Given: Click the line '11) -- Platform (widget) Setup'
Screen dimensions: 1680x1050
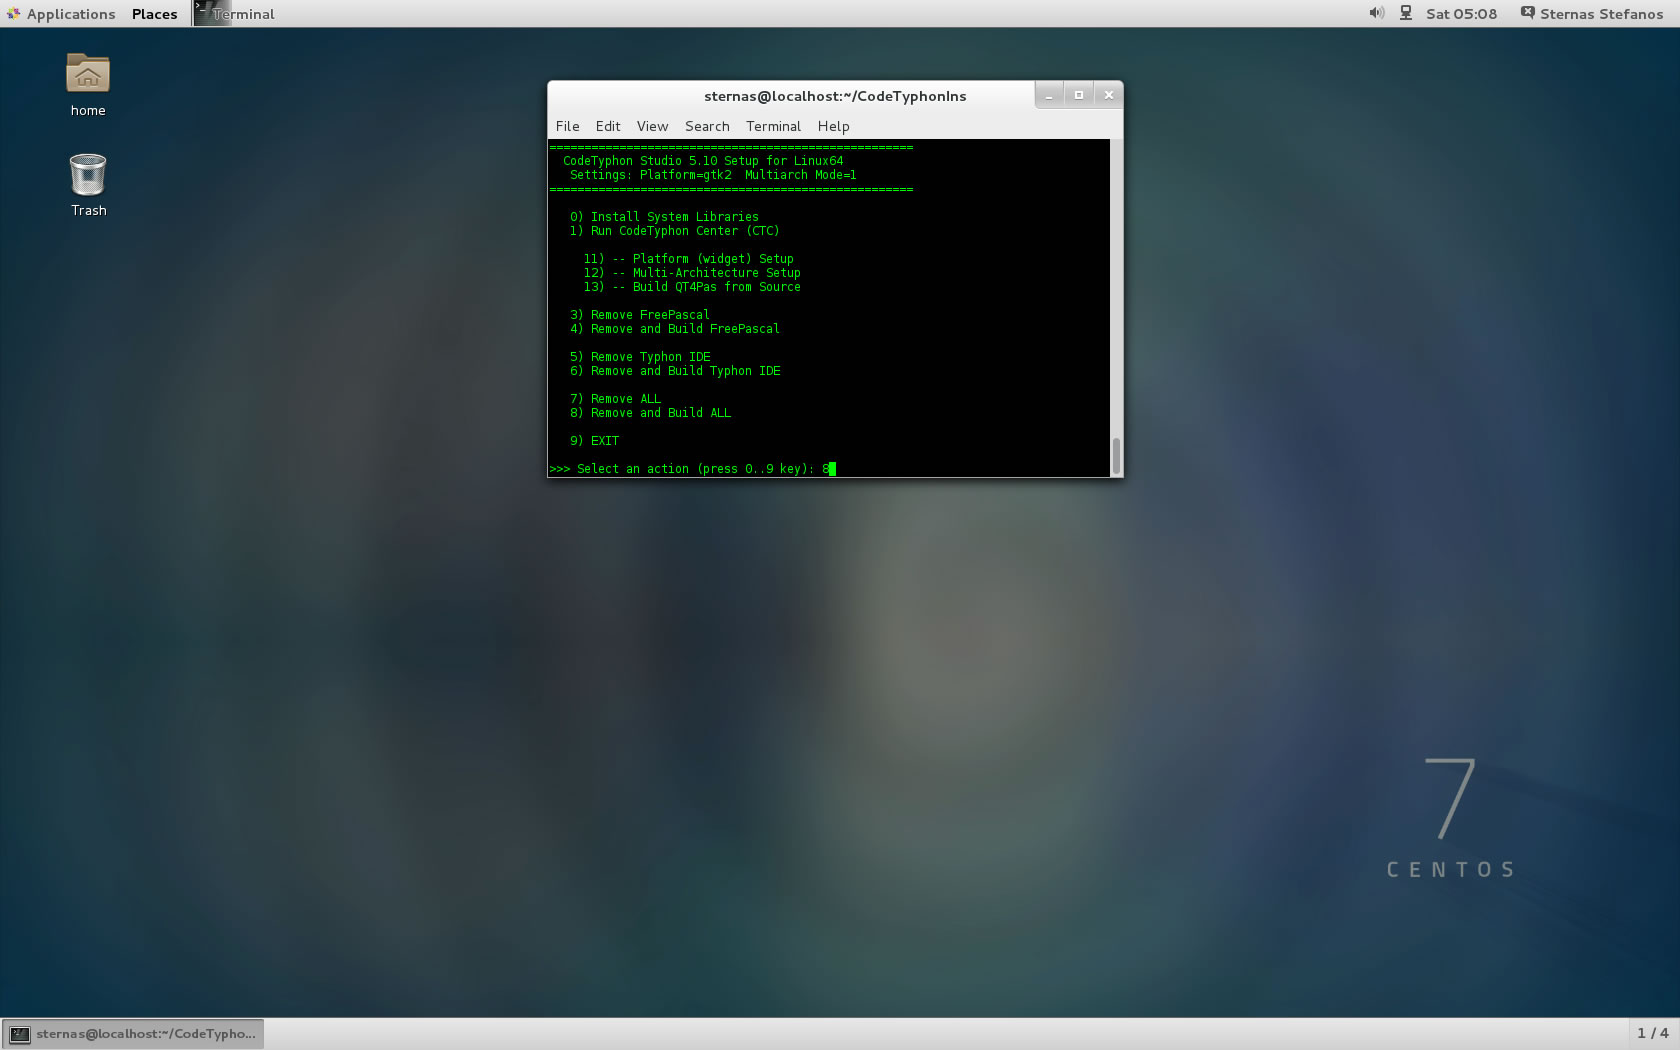Looking at the screenshot, I should tap(688, 259).
